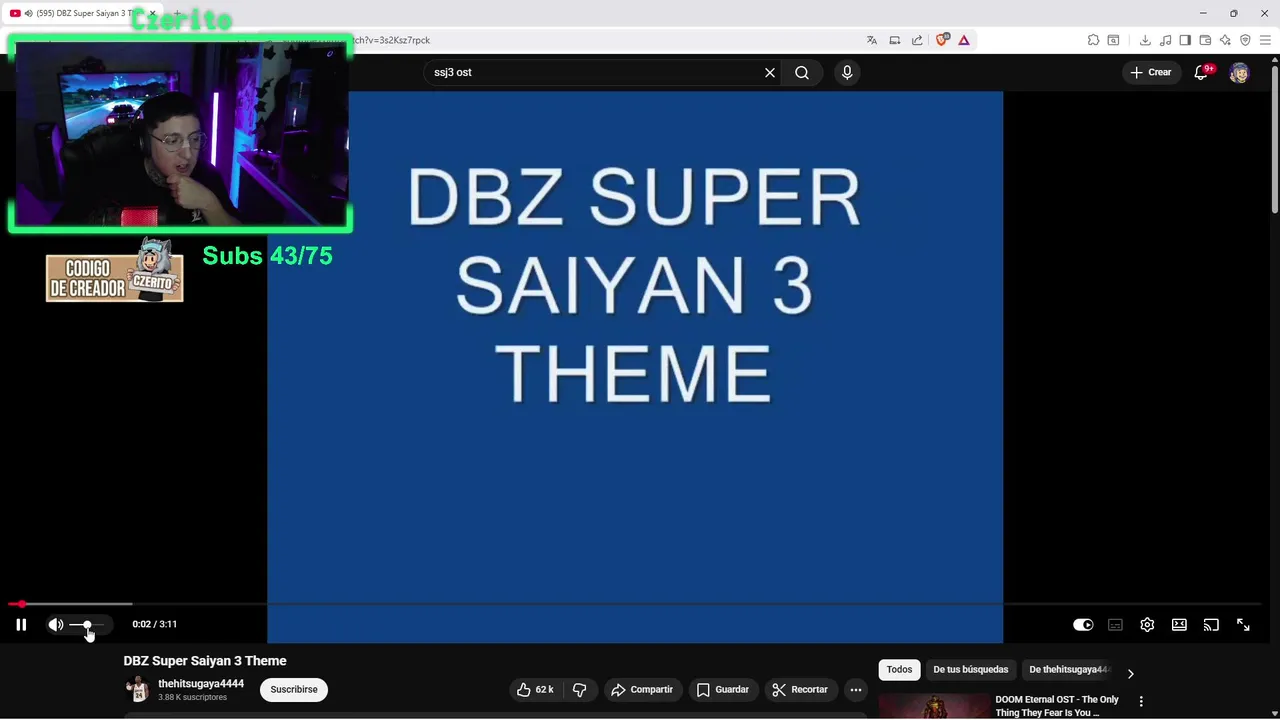Open media control music note icon
The width and height of the screenshot is (1280, 720).
tap(1165, 40)
